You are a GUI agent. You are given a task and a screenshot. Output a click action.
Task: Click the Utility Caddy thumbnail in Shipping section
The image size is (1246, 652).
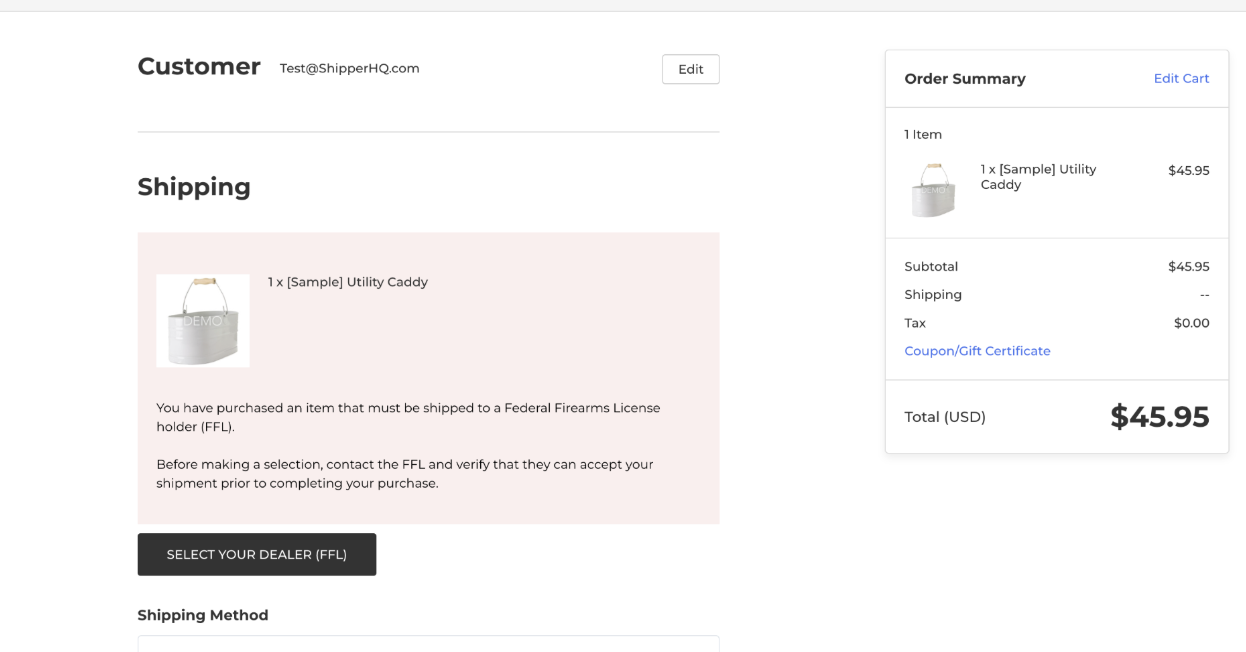(x=203, y=320)
